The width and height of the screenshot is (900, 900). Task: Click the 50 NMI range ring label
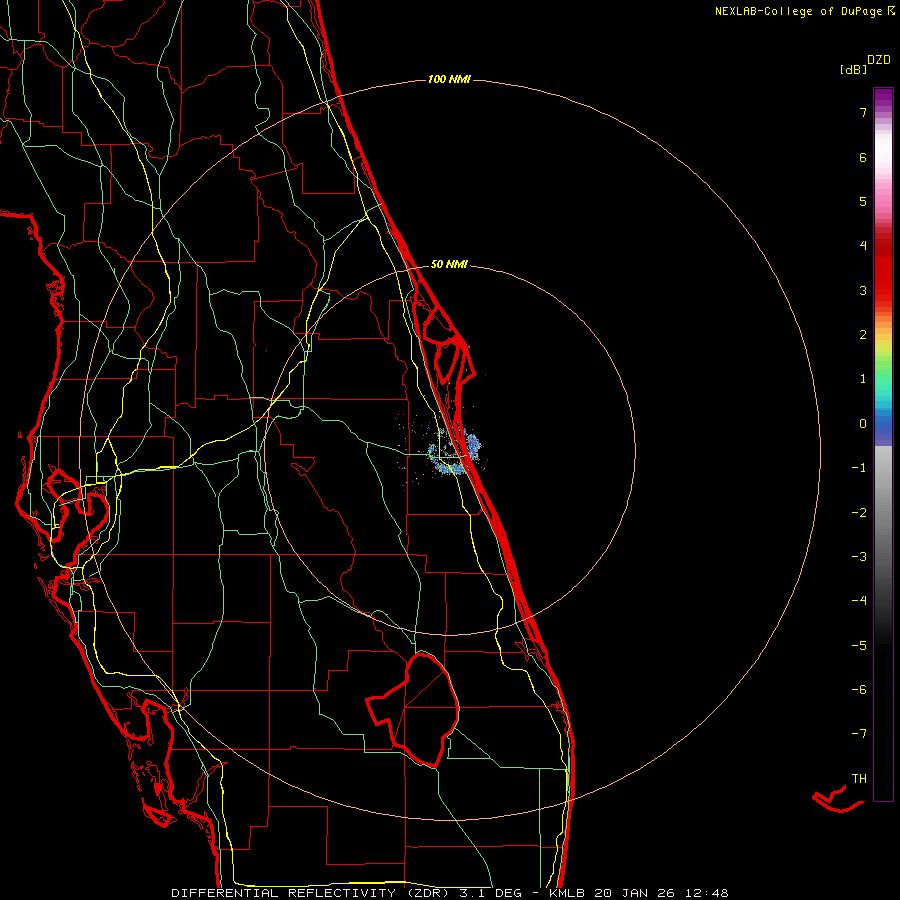click(449, 264)
